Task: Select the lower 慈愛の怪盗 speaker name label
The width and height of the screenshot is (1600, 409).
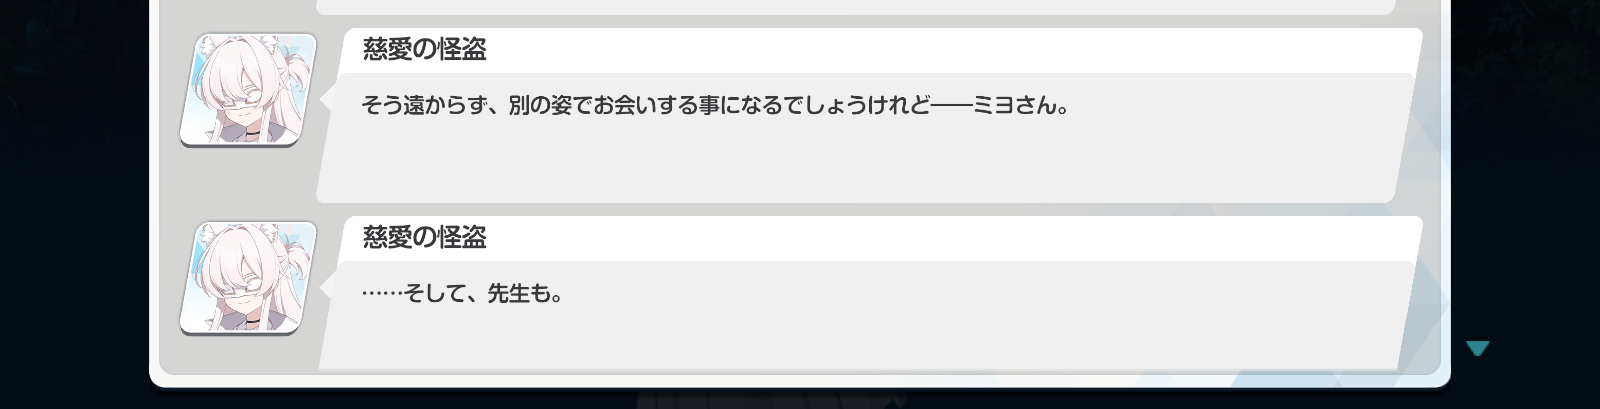Action: [x=424, y=238]
